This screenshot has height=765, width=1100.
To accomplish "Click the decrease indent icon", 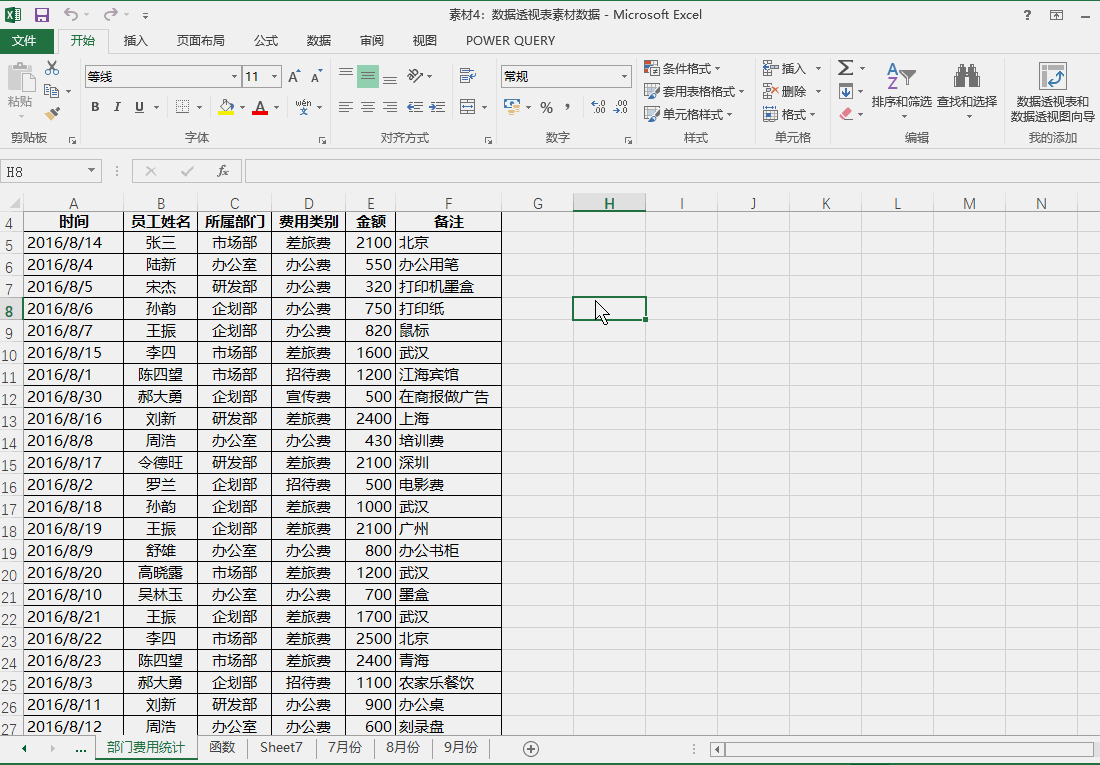I will coord(415,107).
